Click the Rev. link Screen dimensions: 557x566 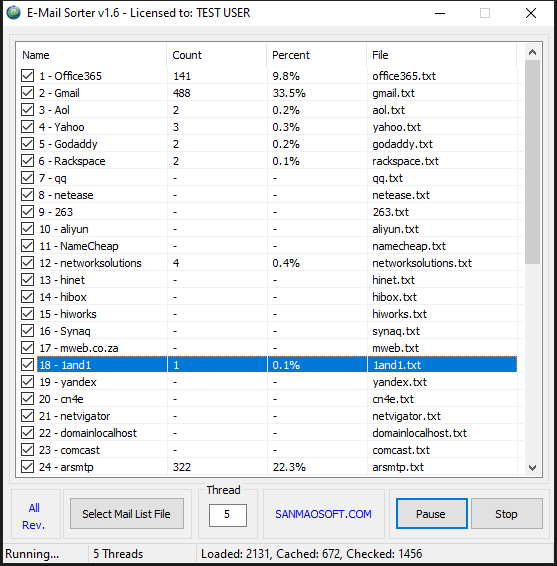[x=33, y=525]
